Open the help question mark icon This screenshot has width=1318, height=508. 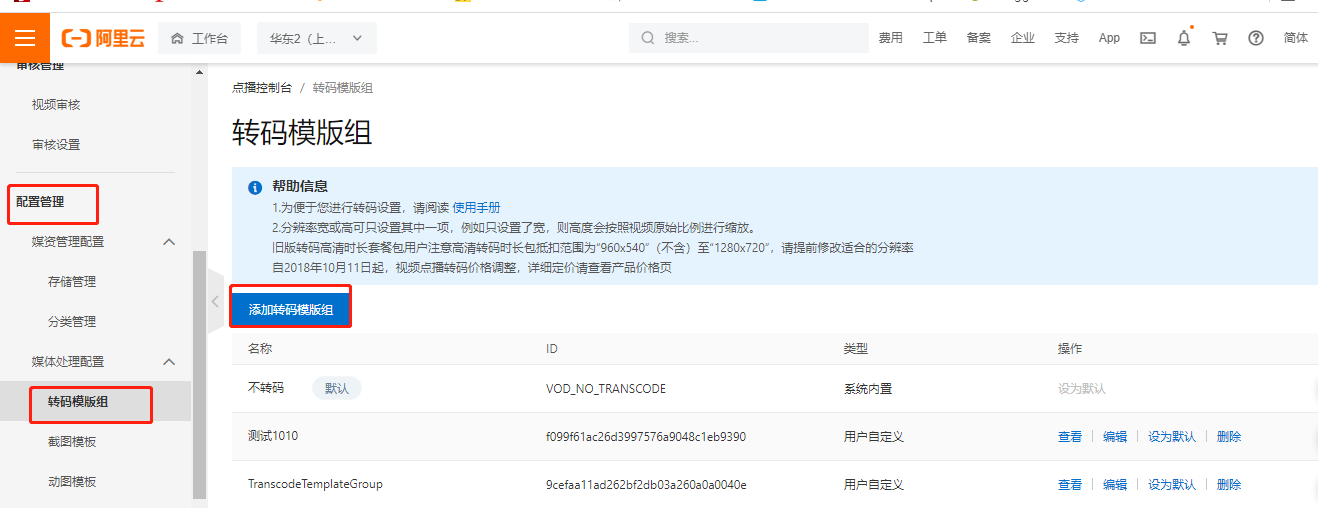(1256, 38)
